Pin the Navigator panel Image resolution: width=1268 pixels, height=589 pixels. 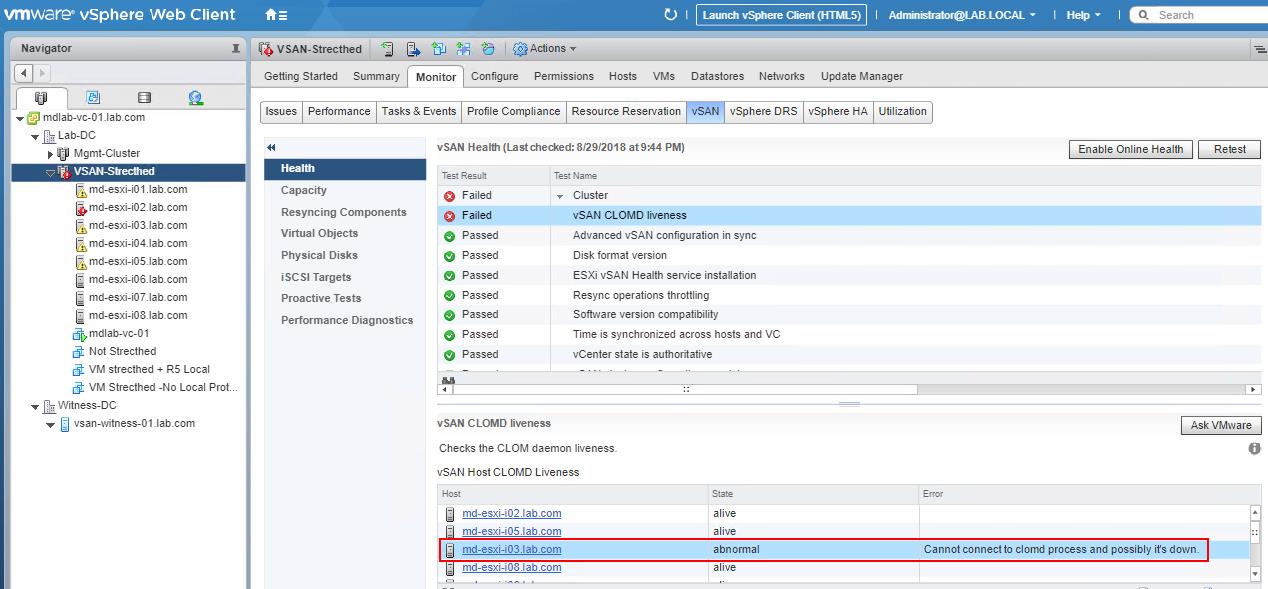click(x=236, y=48)
